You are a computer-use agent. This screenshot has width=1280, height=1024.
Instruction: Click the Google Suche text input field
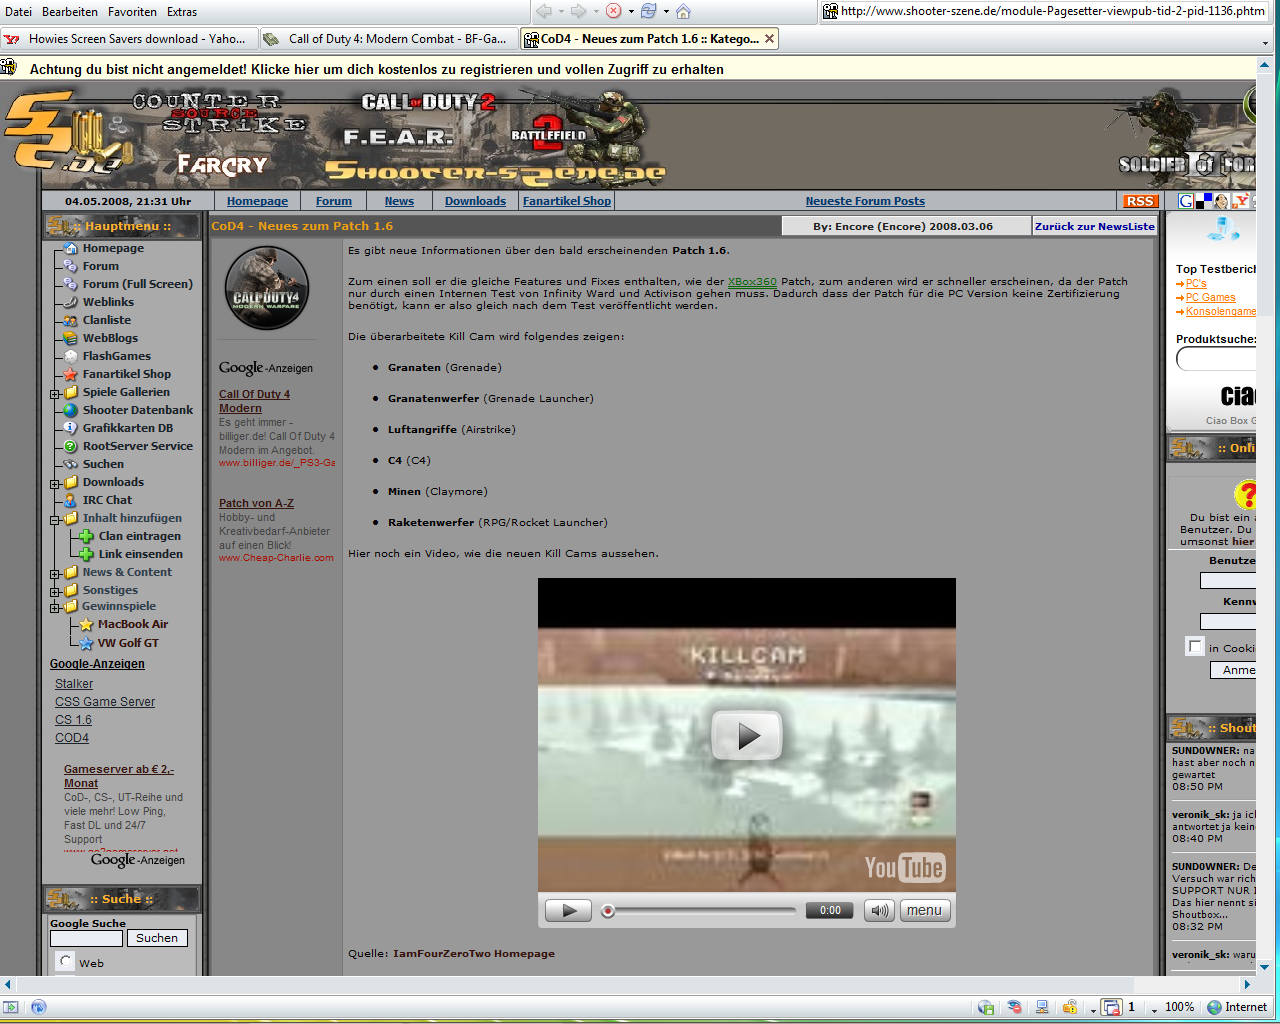pyautogui.click(x=86, y=938)
